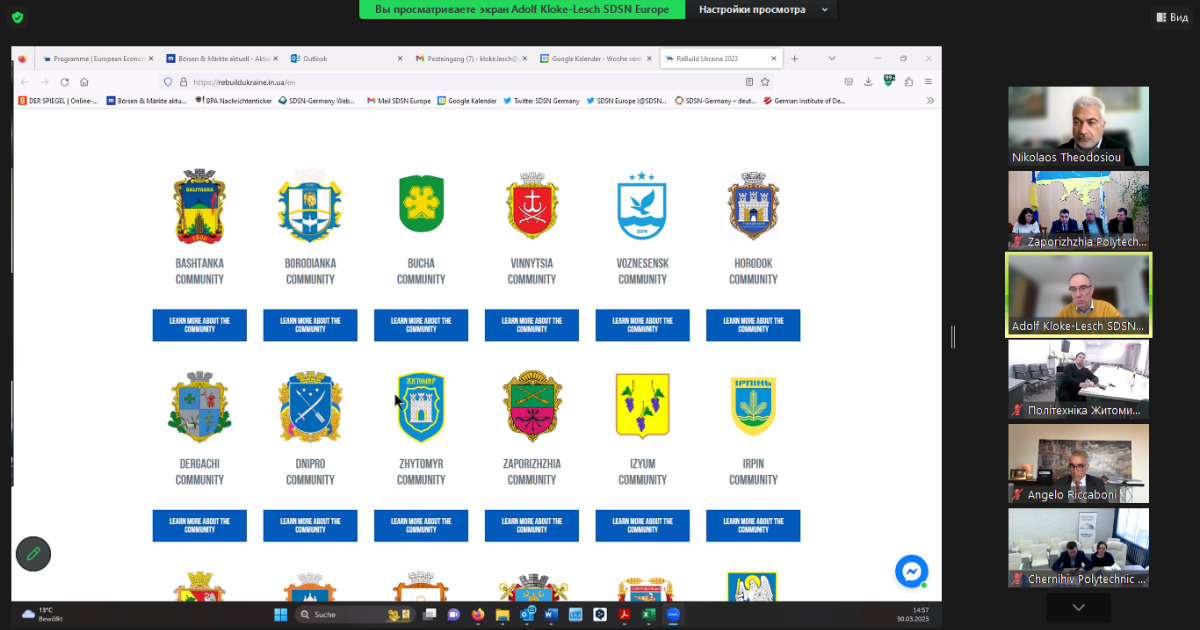
Task: Open the Messenger chat bubble icon
Action: (911, 571)
